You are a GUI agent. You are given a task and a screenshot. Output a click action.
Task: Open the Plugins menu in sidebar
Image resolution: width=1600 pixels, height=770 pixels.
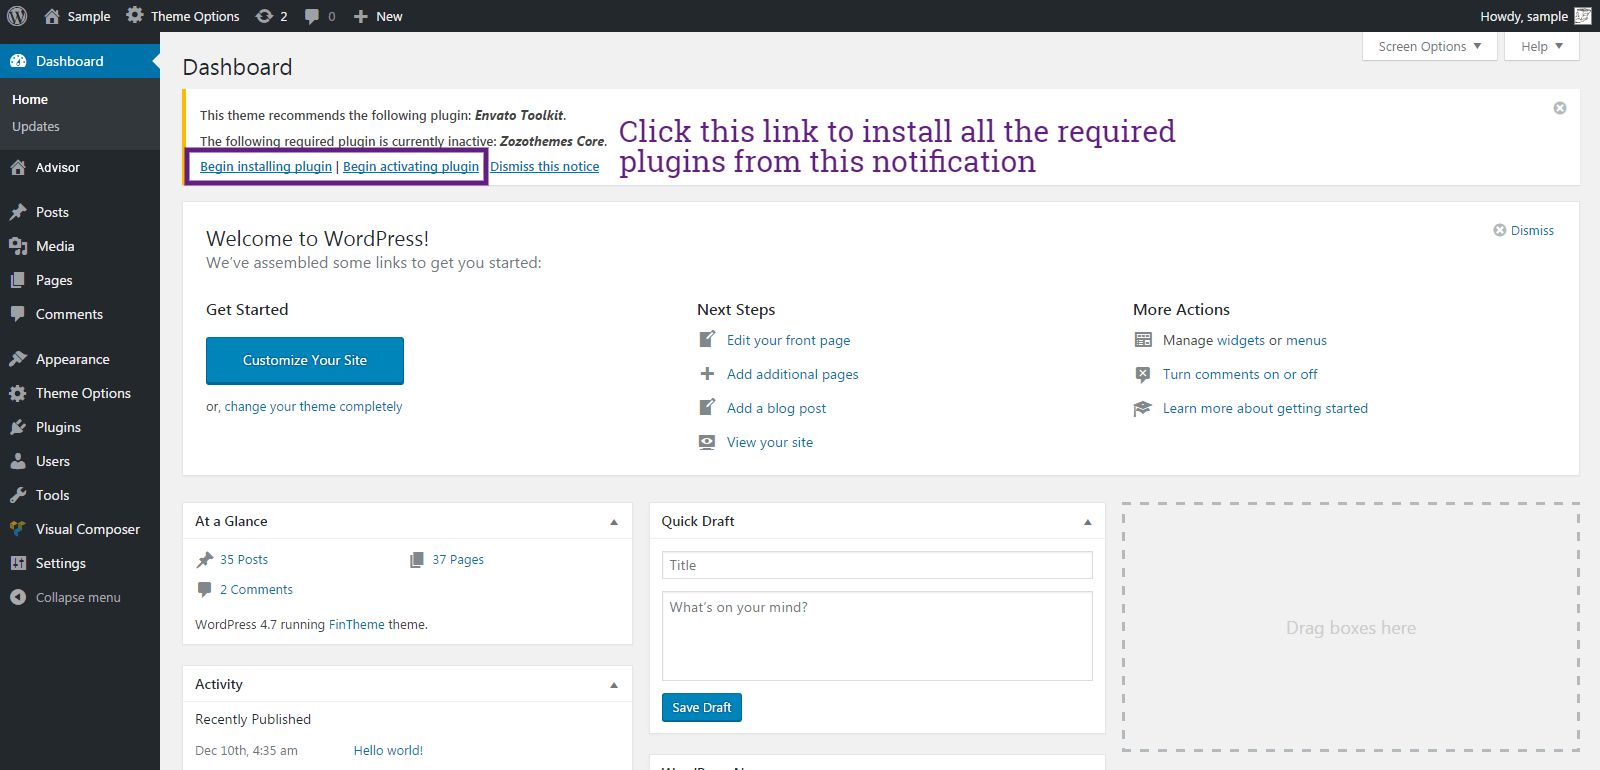tap(58, 427)
